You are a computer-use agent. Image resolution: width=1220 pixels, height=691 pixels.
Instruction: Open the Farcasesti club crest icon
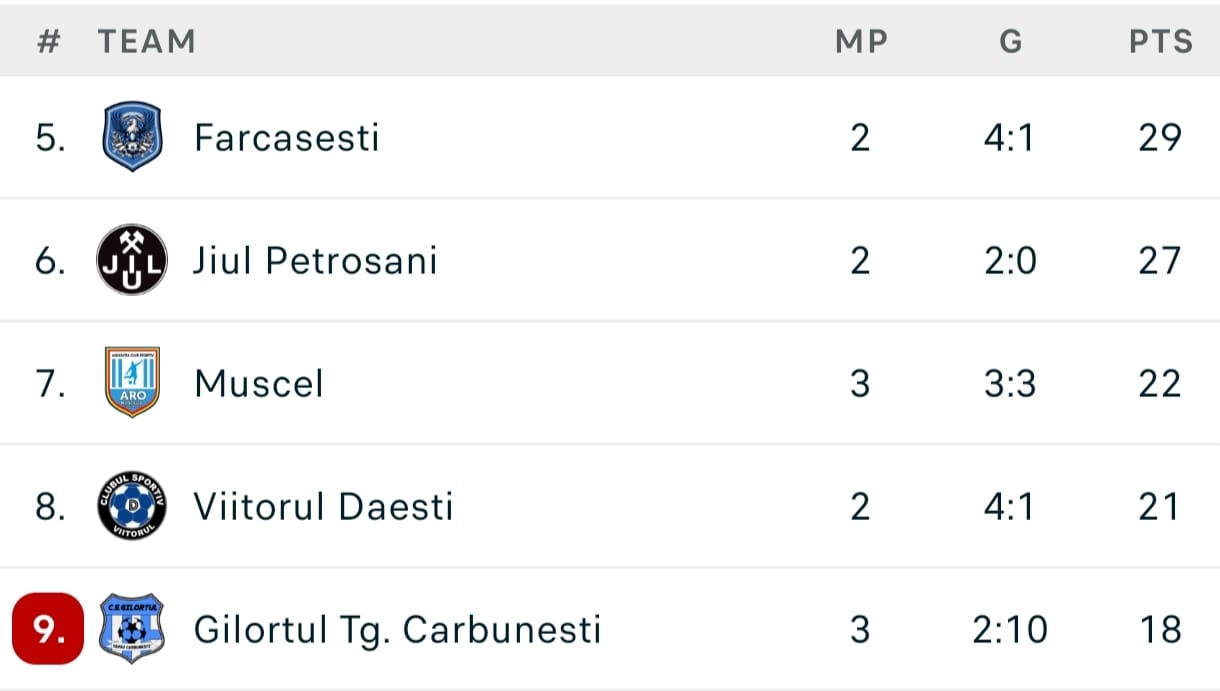pos(132,137)
